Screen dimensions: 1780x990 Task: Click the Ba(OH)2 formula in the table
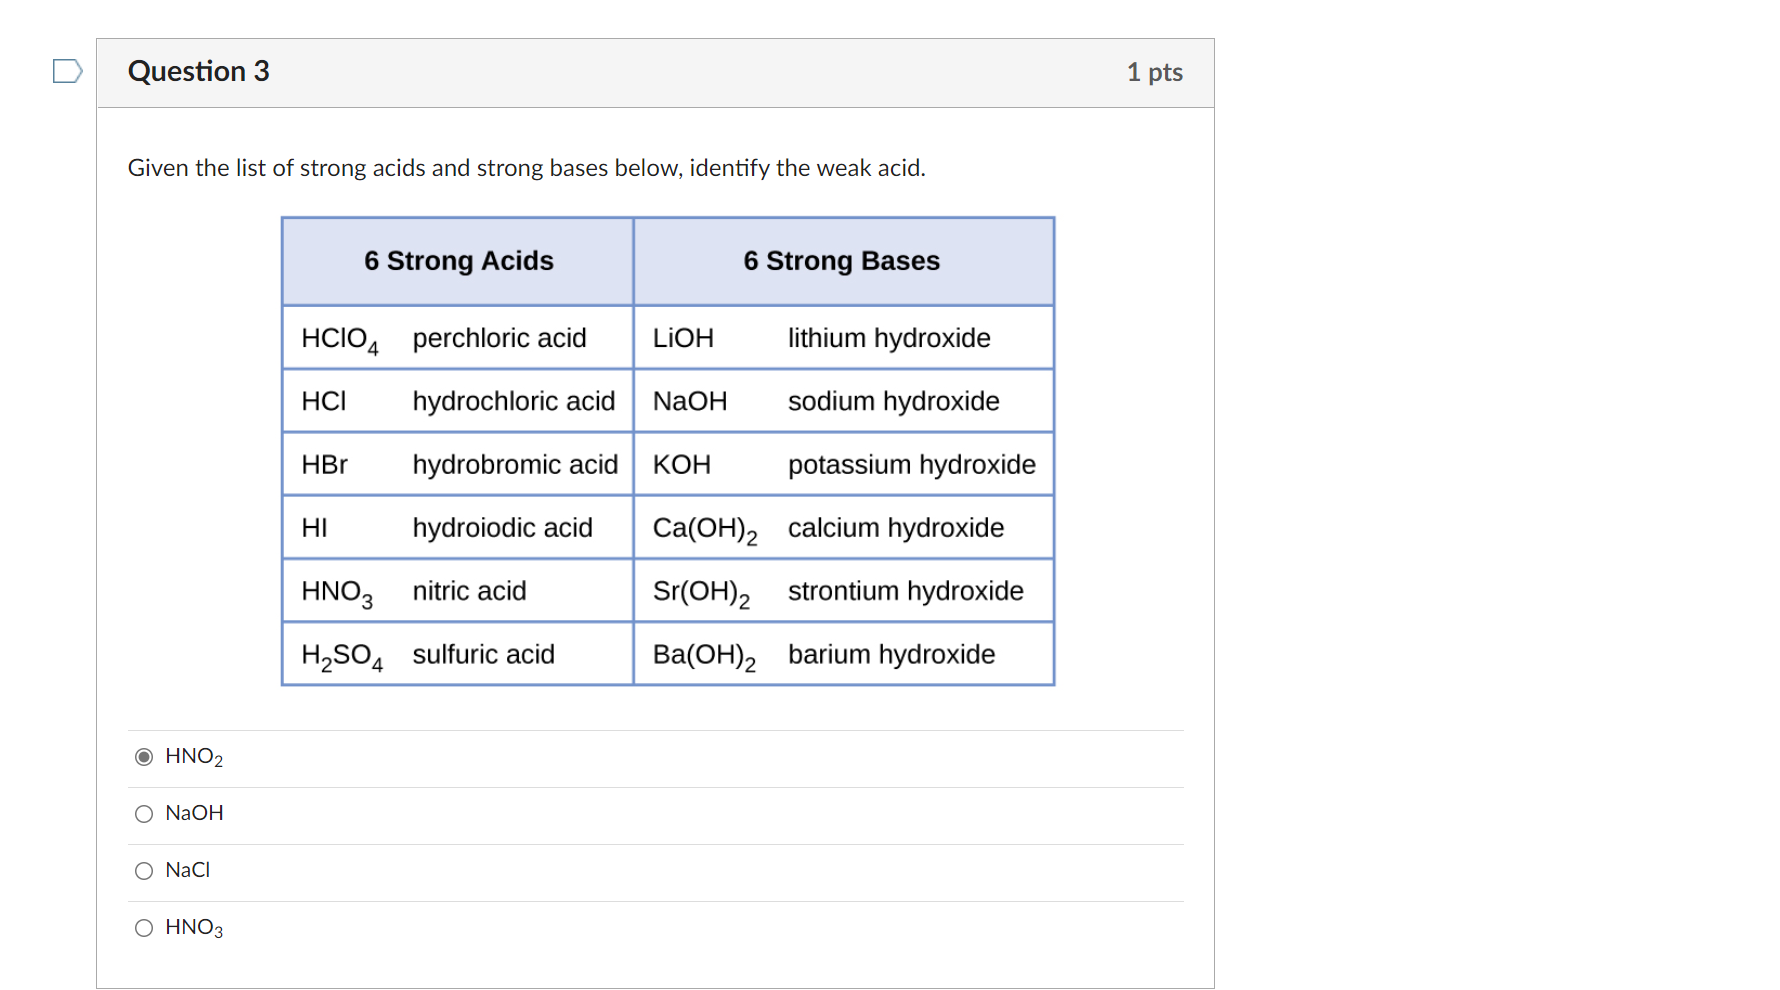coord(704,656)
